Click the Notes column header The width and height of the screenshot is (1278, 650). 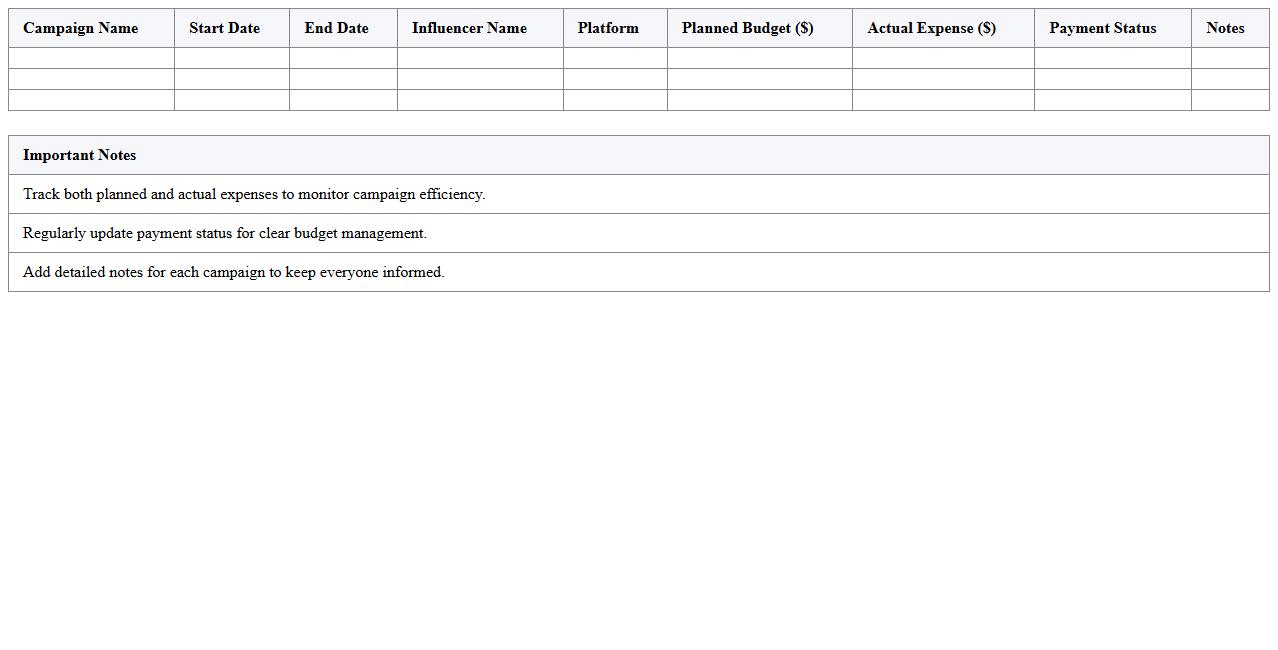pos(1225,28)
